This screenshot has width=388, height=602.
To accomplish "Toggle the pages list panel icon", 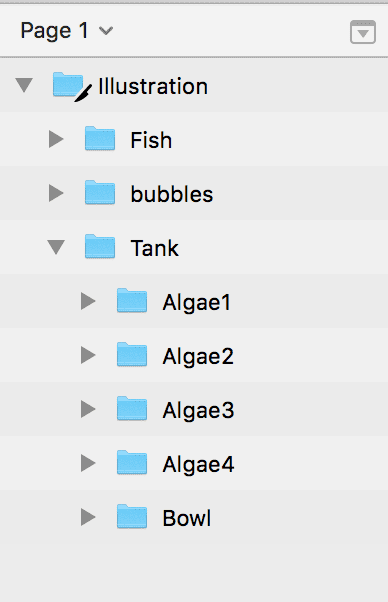I will coord(363,32).
